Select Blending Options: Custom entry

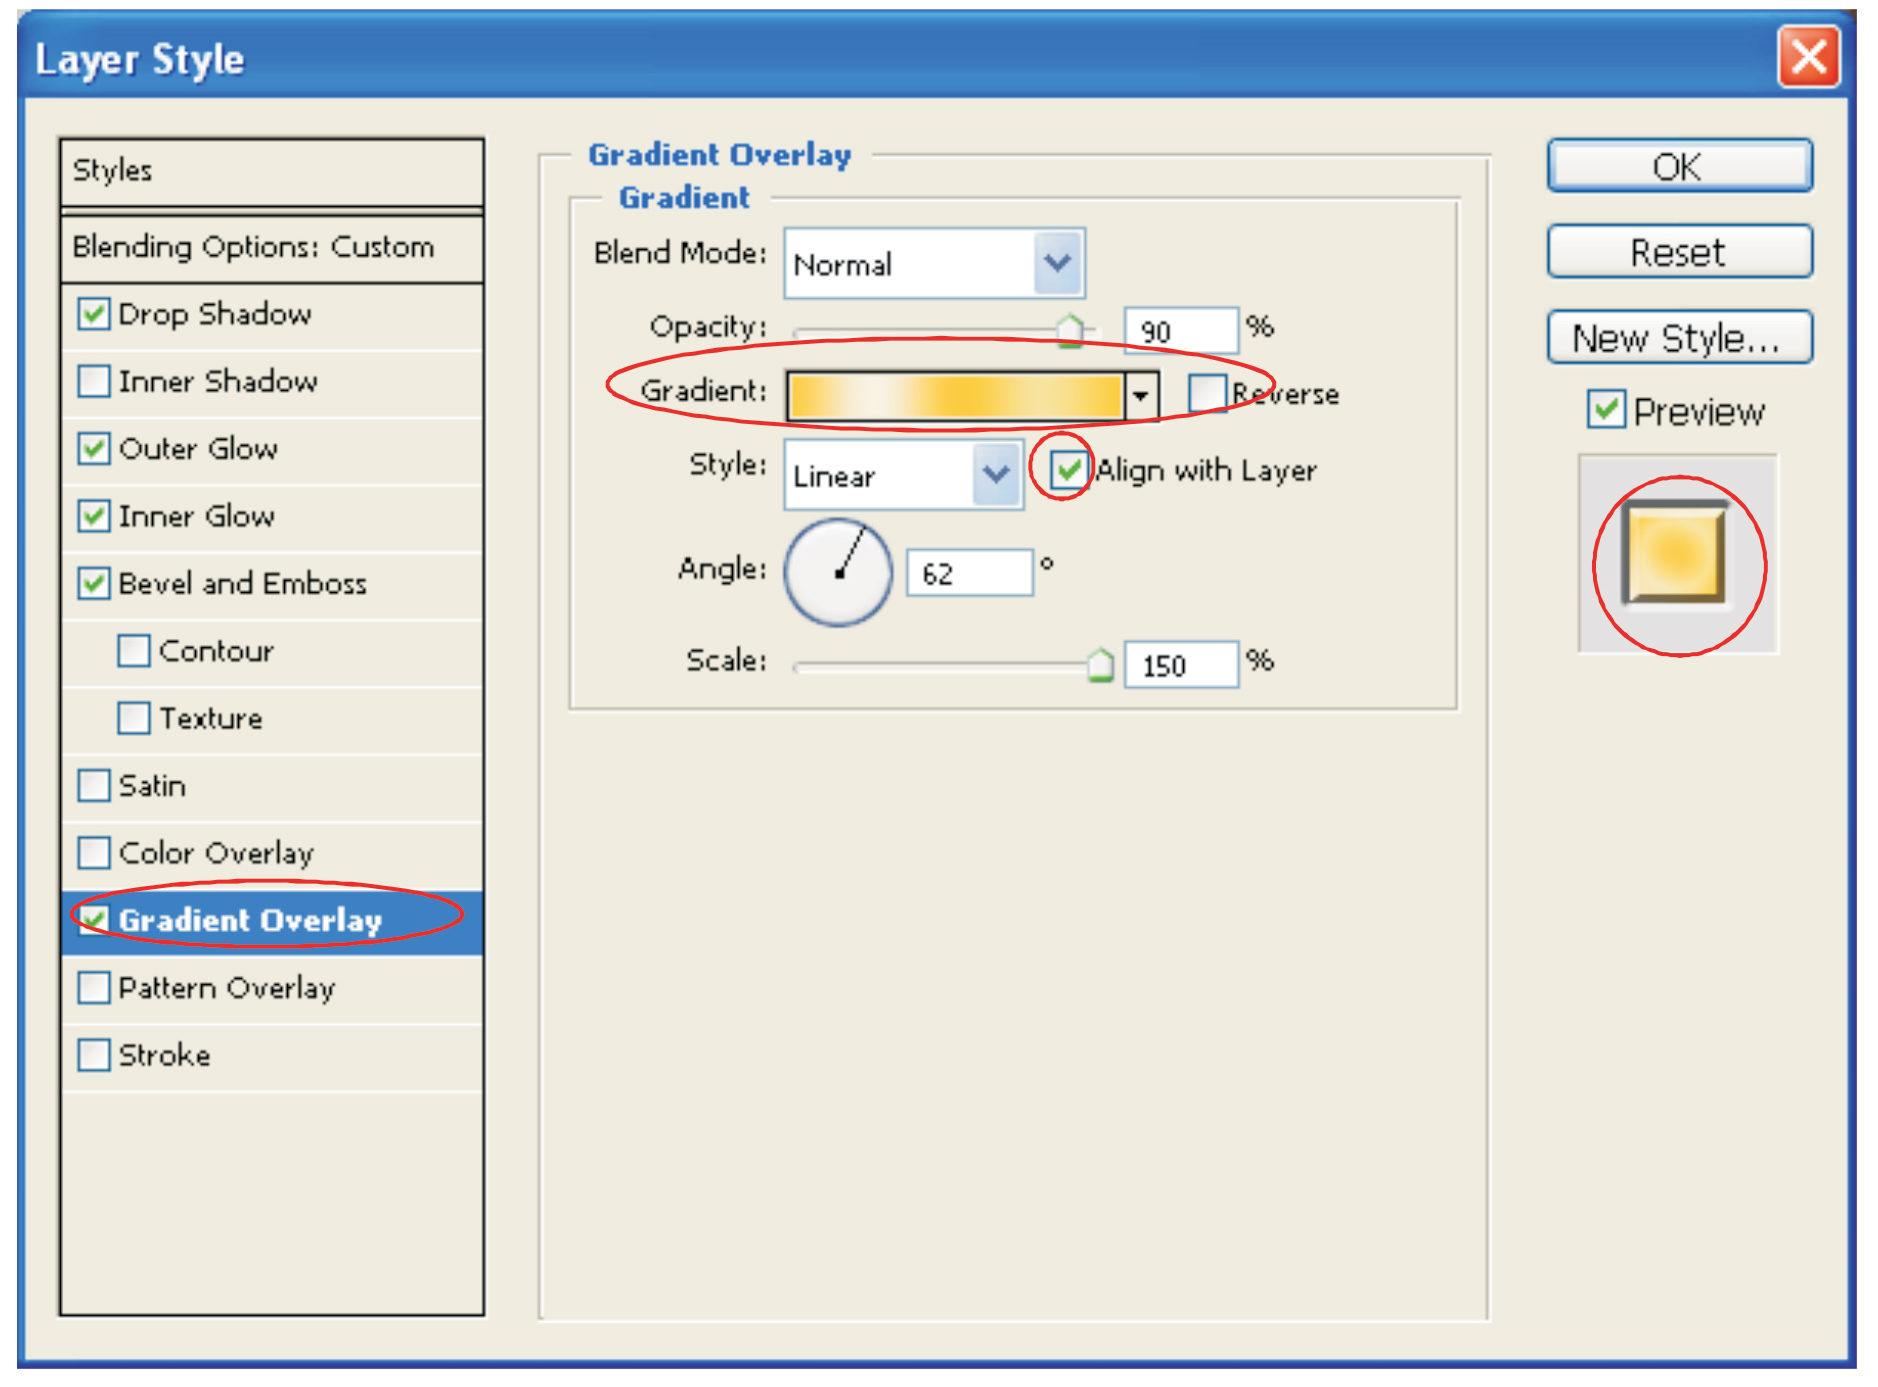253,247
